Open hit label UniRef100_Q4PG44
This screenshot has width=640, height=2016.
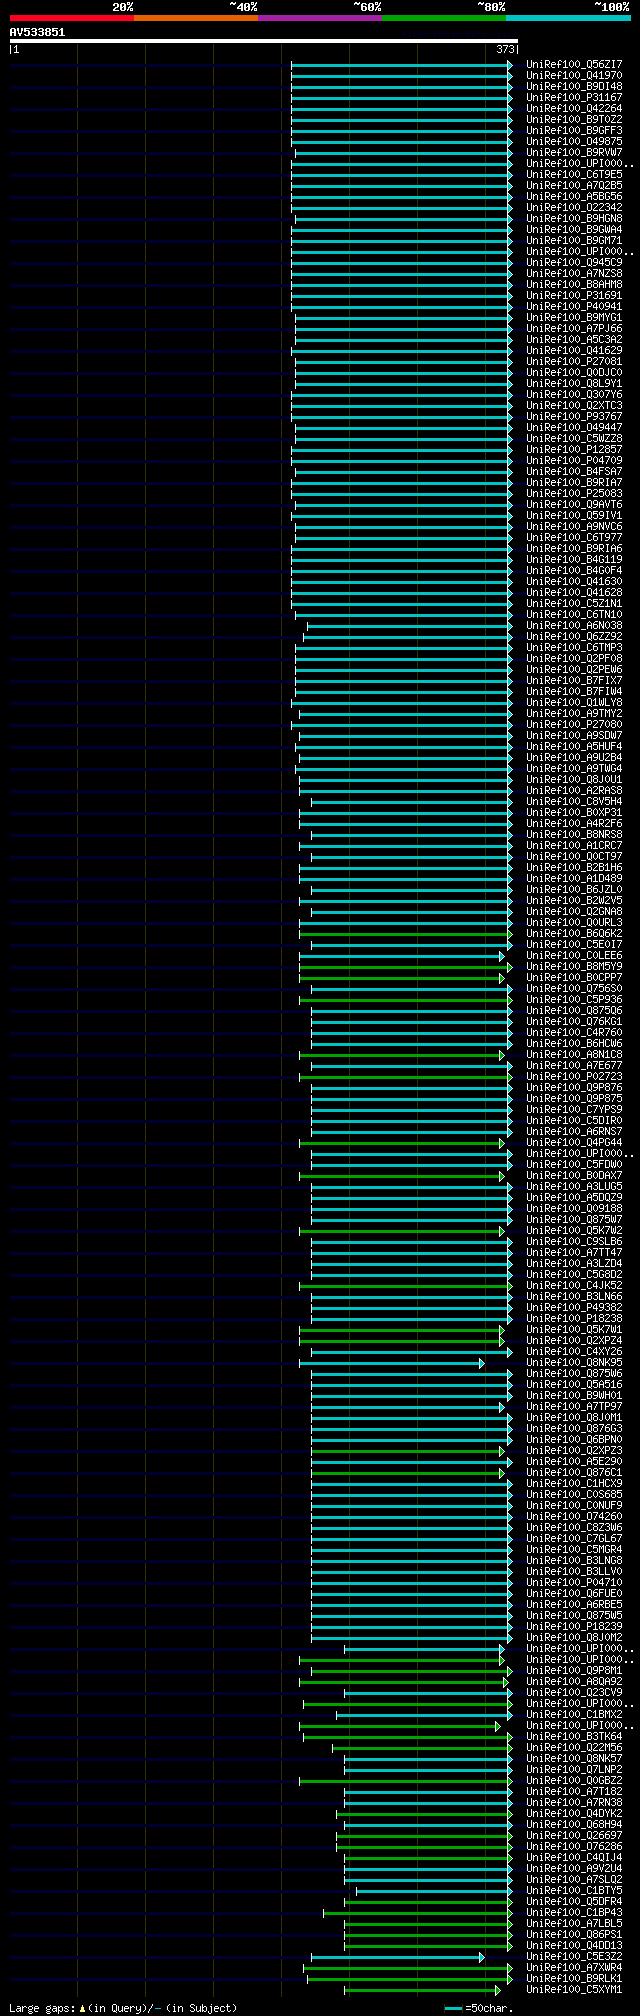[574, 1142]
